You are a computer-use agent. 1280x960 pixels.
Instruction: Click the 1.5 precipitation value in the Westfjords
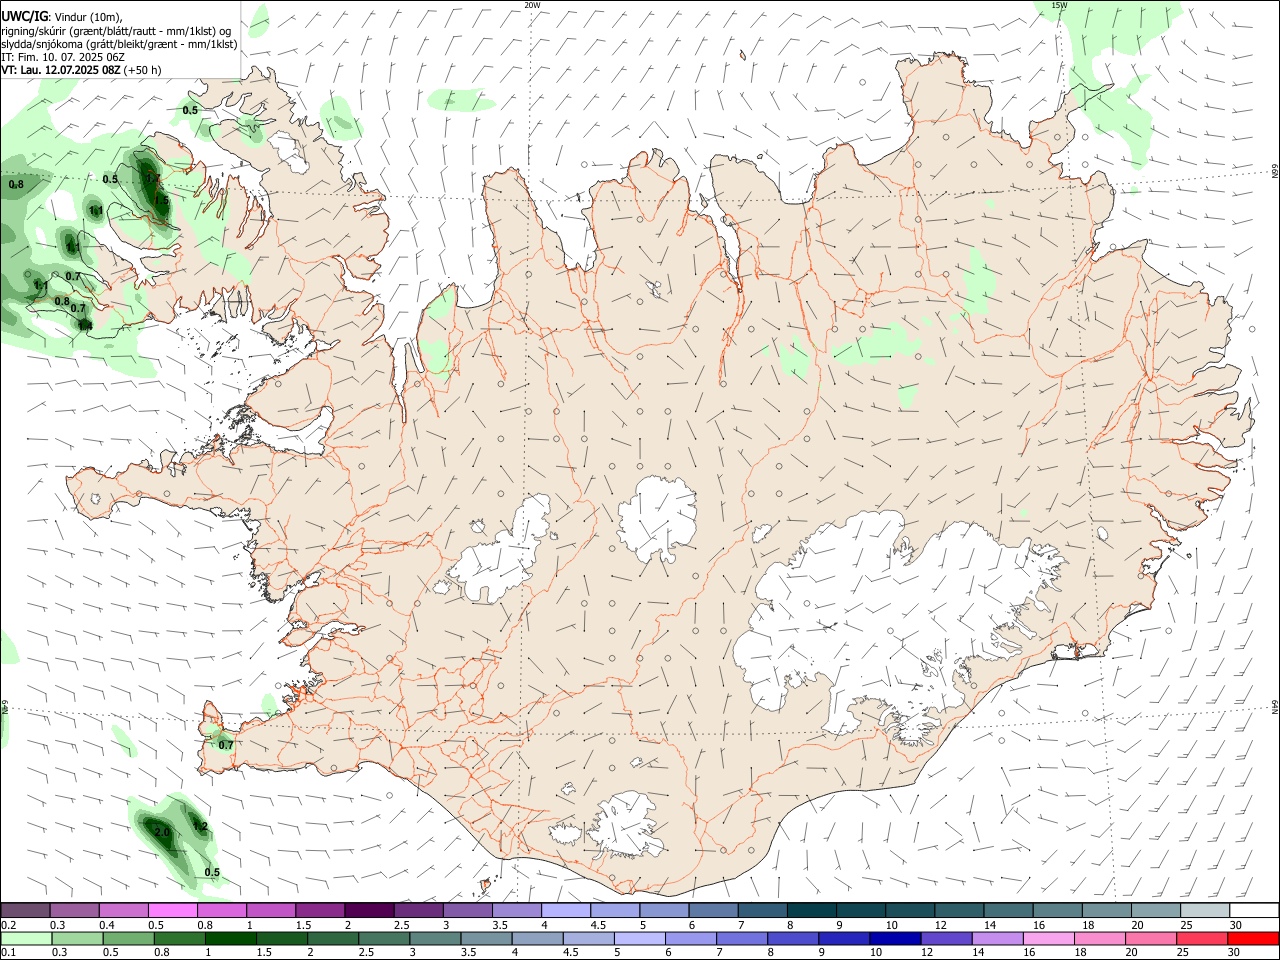coord(161,199)
